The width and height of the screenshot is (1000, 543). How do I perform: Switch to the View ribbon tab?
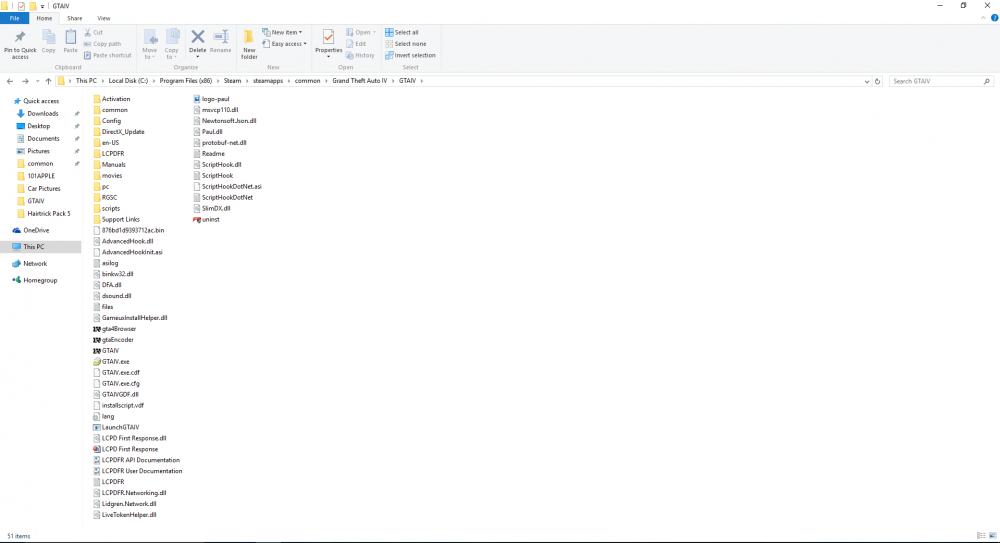(103, 19)
